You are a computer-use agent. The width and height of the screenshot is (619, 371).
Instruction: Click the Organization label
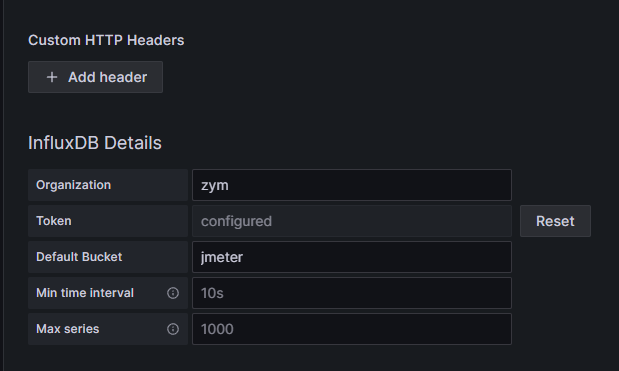[x=73, y=185]
